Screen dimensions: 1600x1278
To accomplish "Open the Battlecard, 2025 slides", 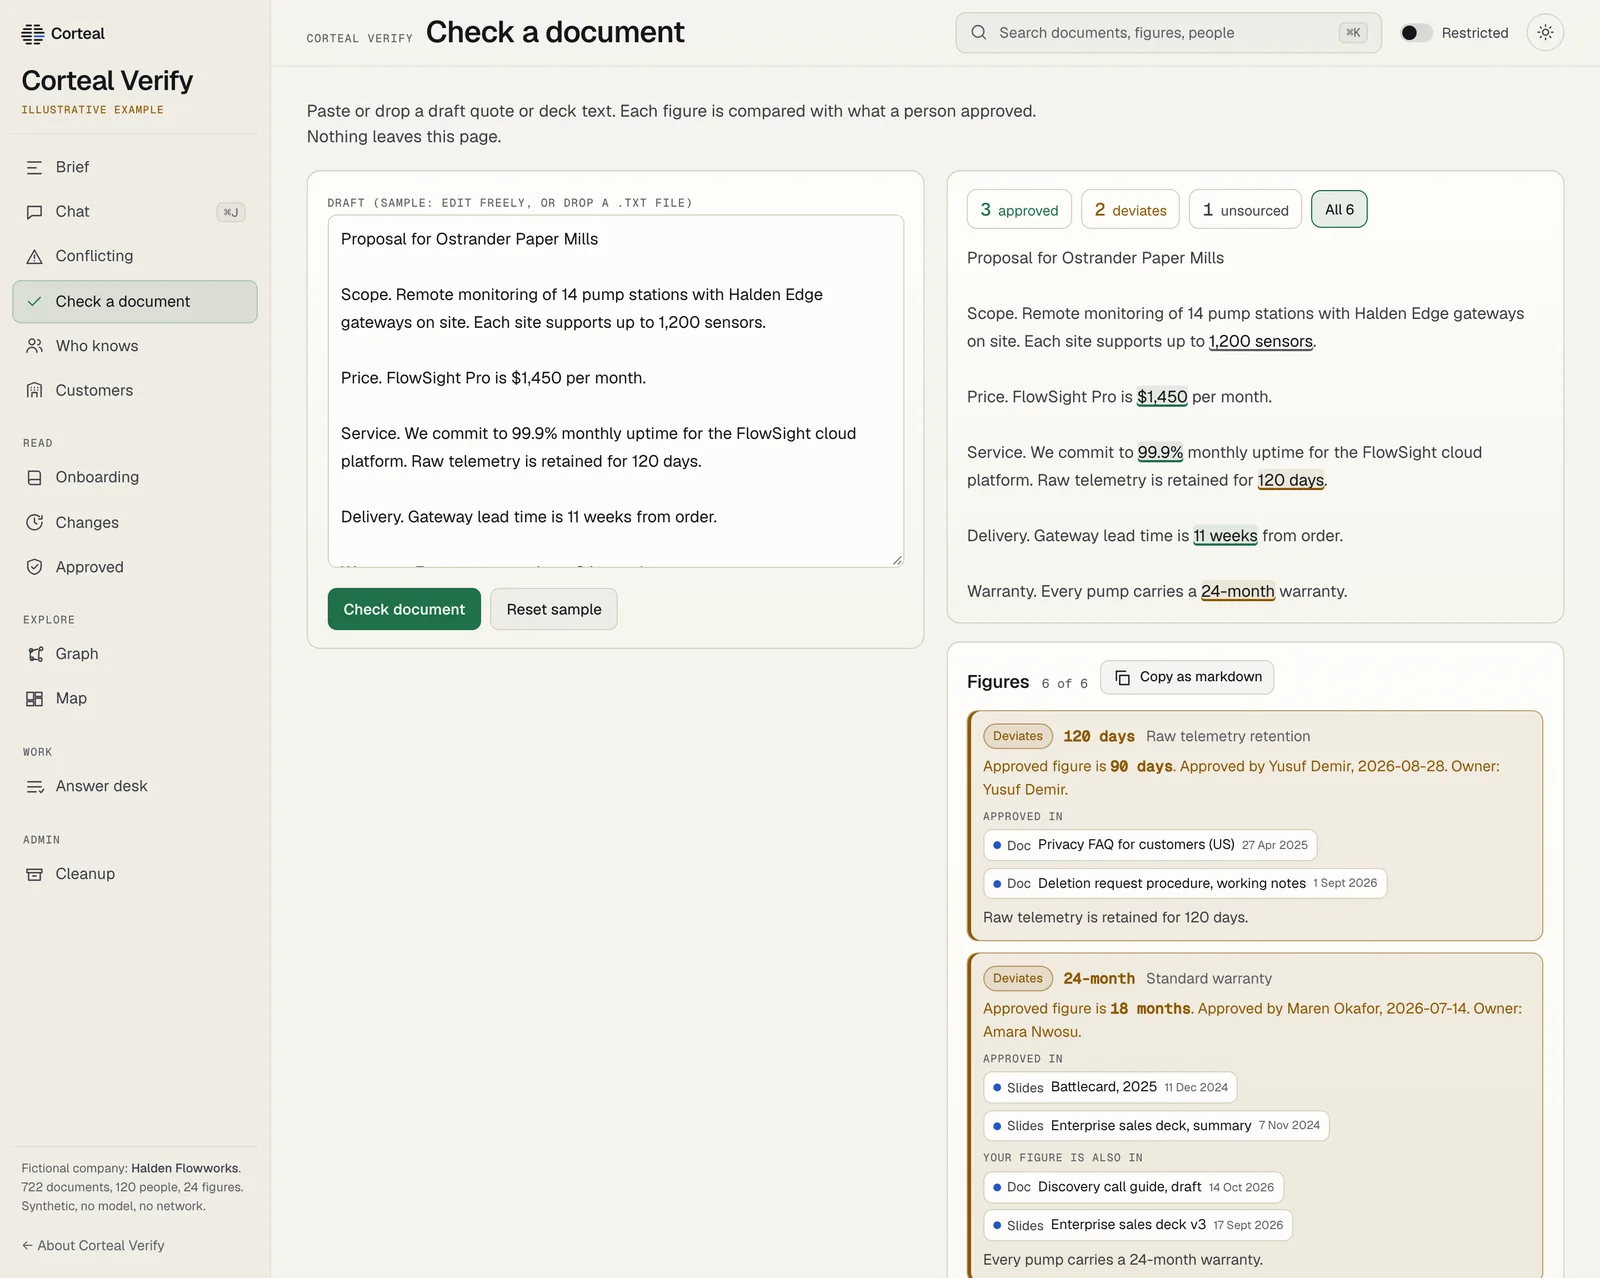I will click(1110, 1087).
